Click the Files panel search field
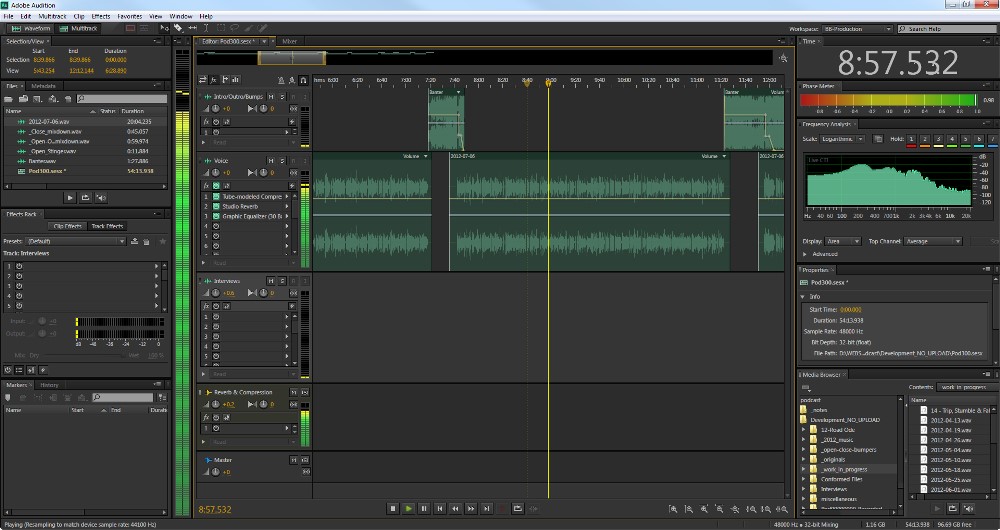This screenshot has width=1000, height=530. point(121,99)
